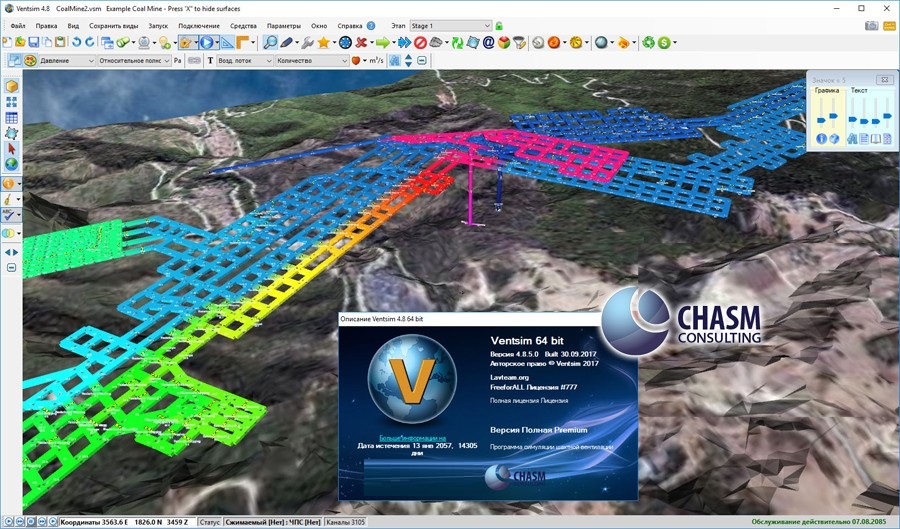Toggle the blue info graphics icon
The height and width of the screenshot is (529, 900).
[x=821, y=138]
